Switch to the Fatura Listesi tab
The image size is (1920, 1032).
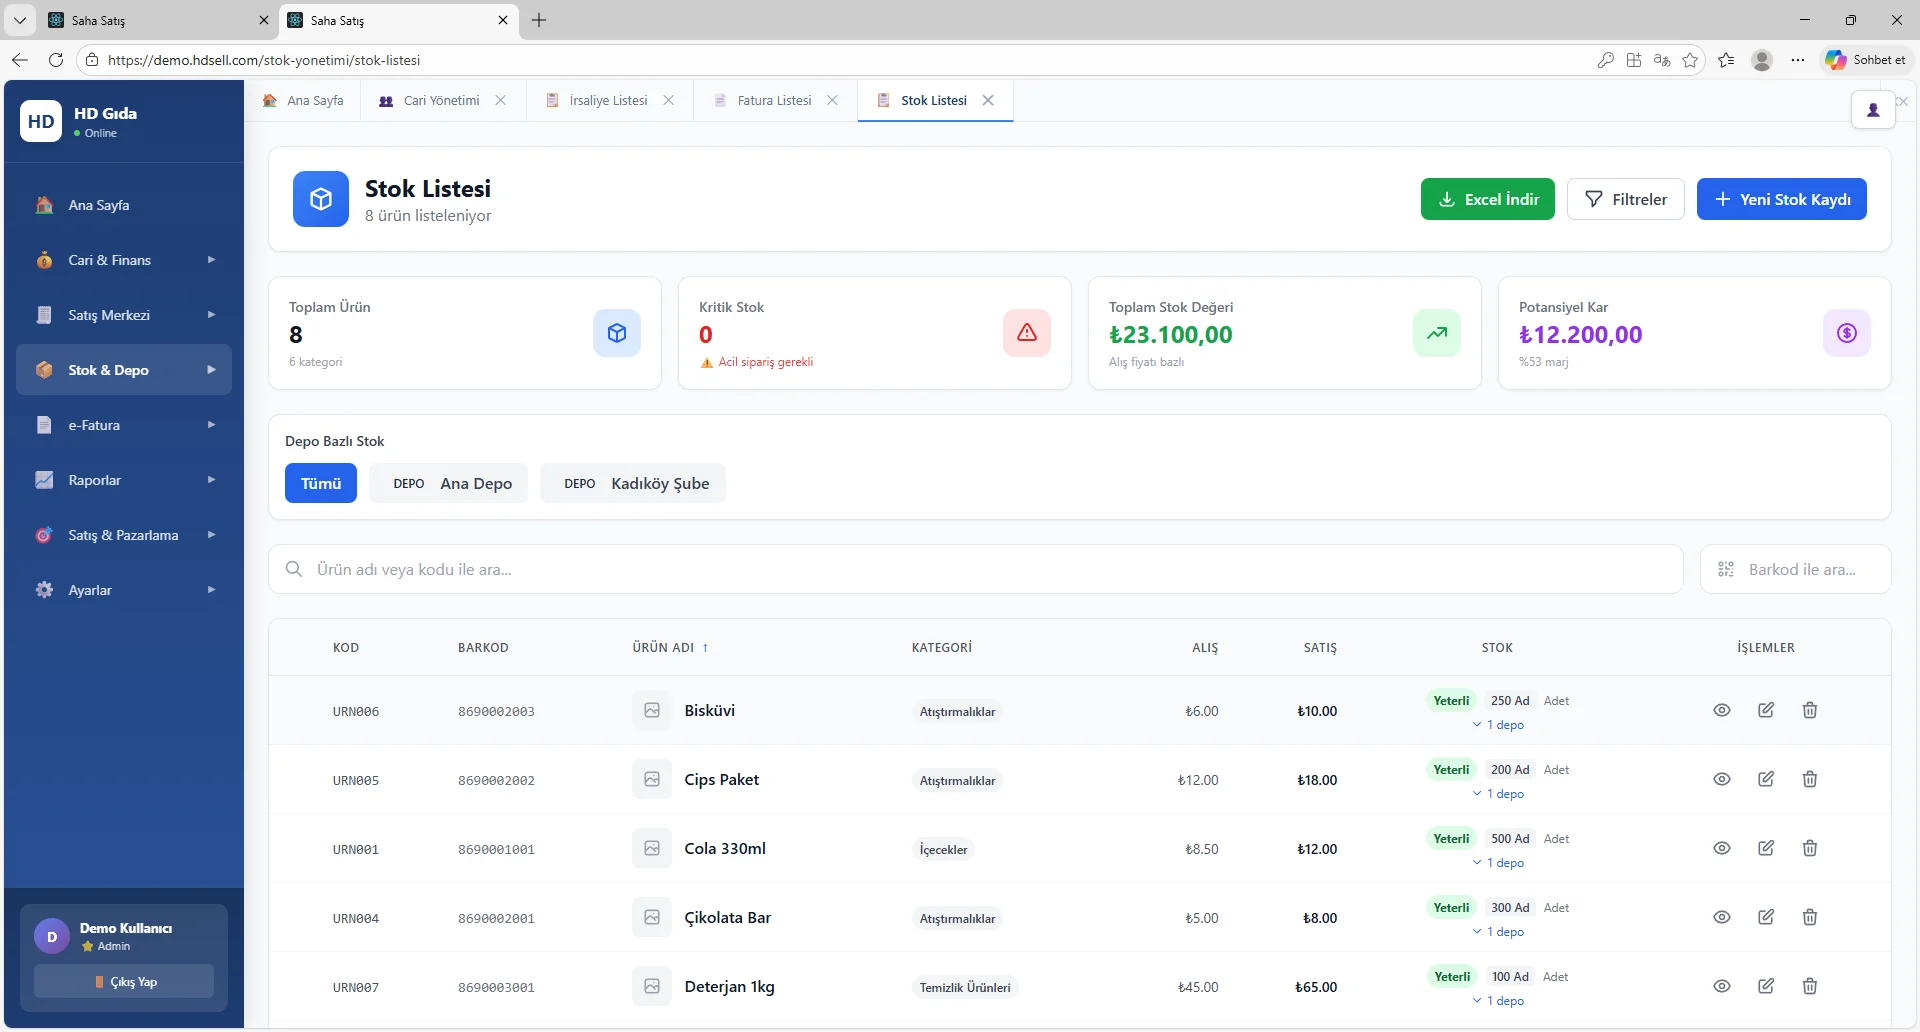(773, 100)
